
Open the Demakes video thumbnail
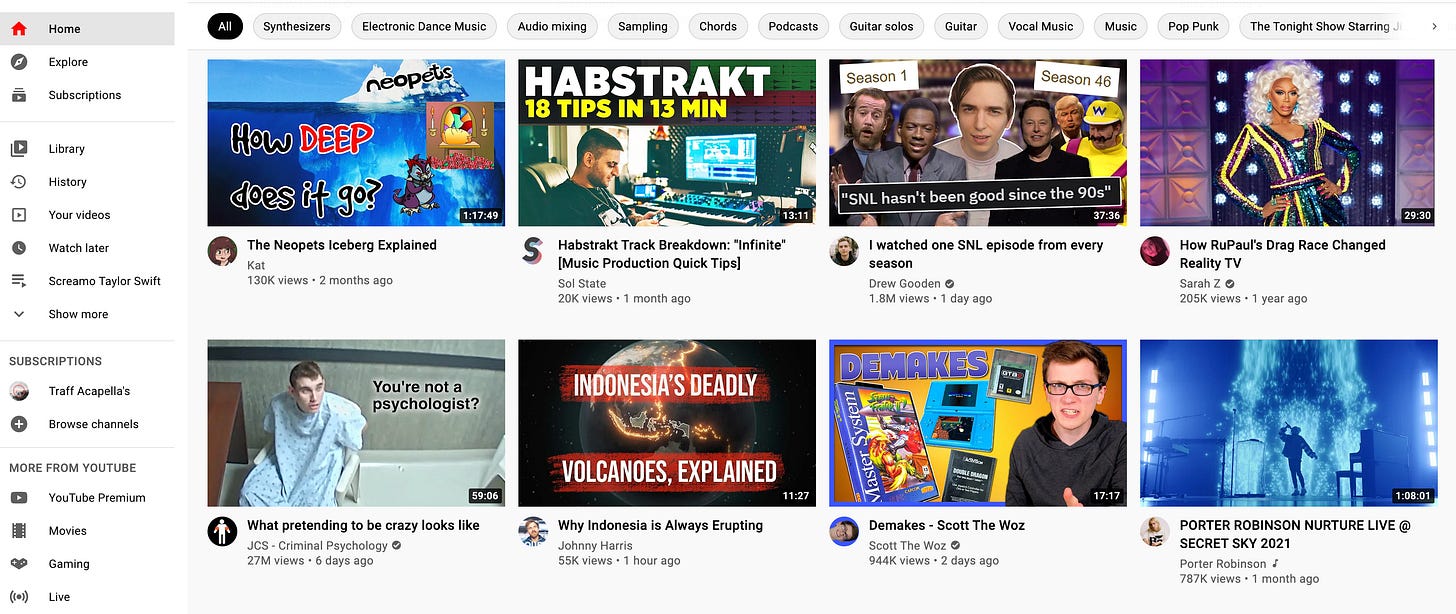pyautogui.click(x=978, y=423)
